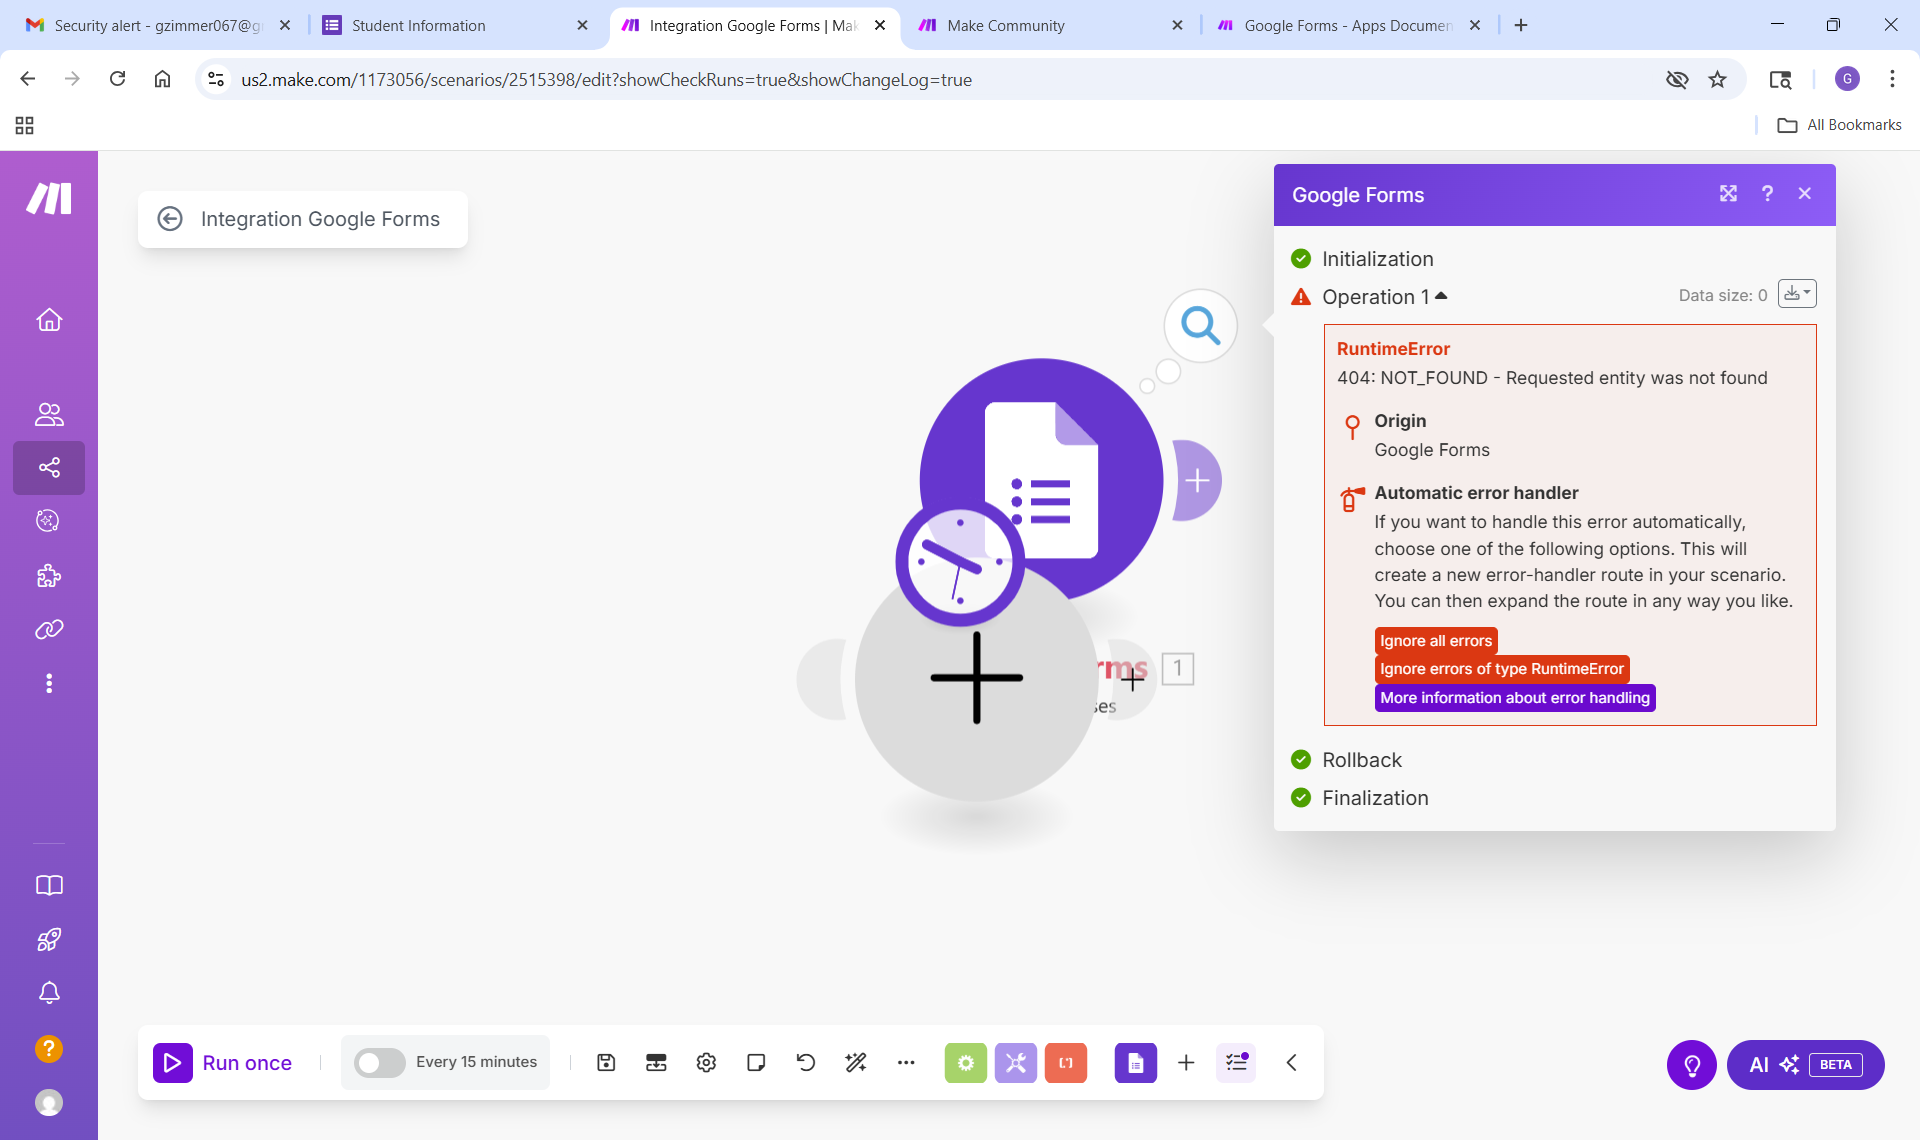Open the Make home page icon in sidebar
The height and width of the screenshot is (1140, 1920).
[49, 320]
